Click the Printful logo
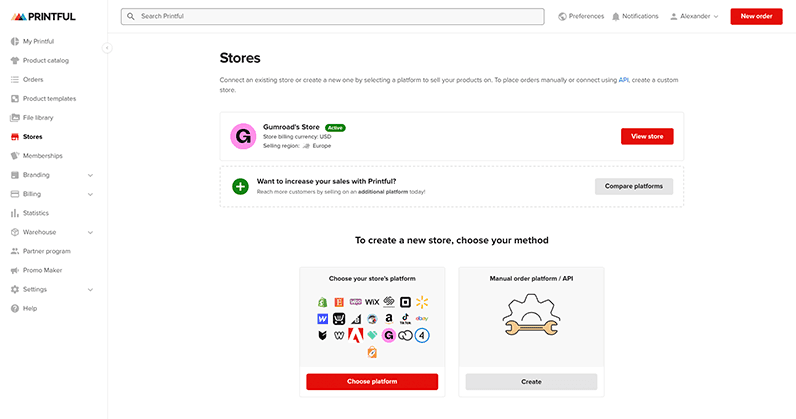796x419 pixels. [x=43, y=17]
